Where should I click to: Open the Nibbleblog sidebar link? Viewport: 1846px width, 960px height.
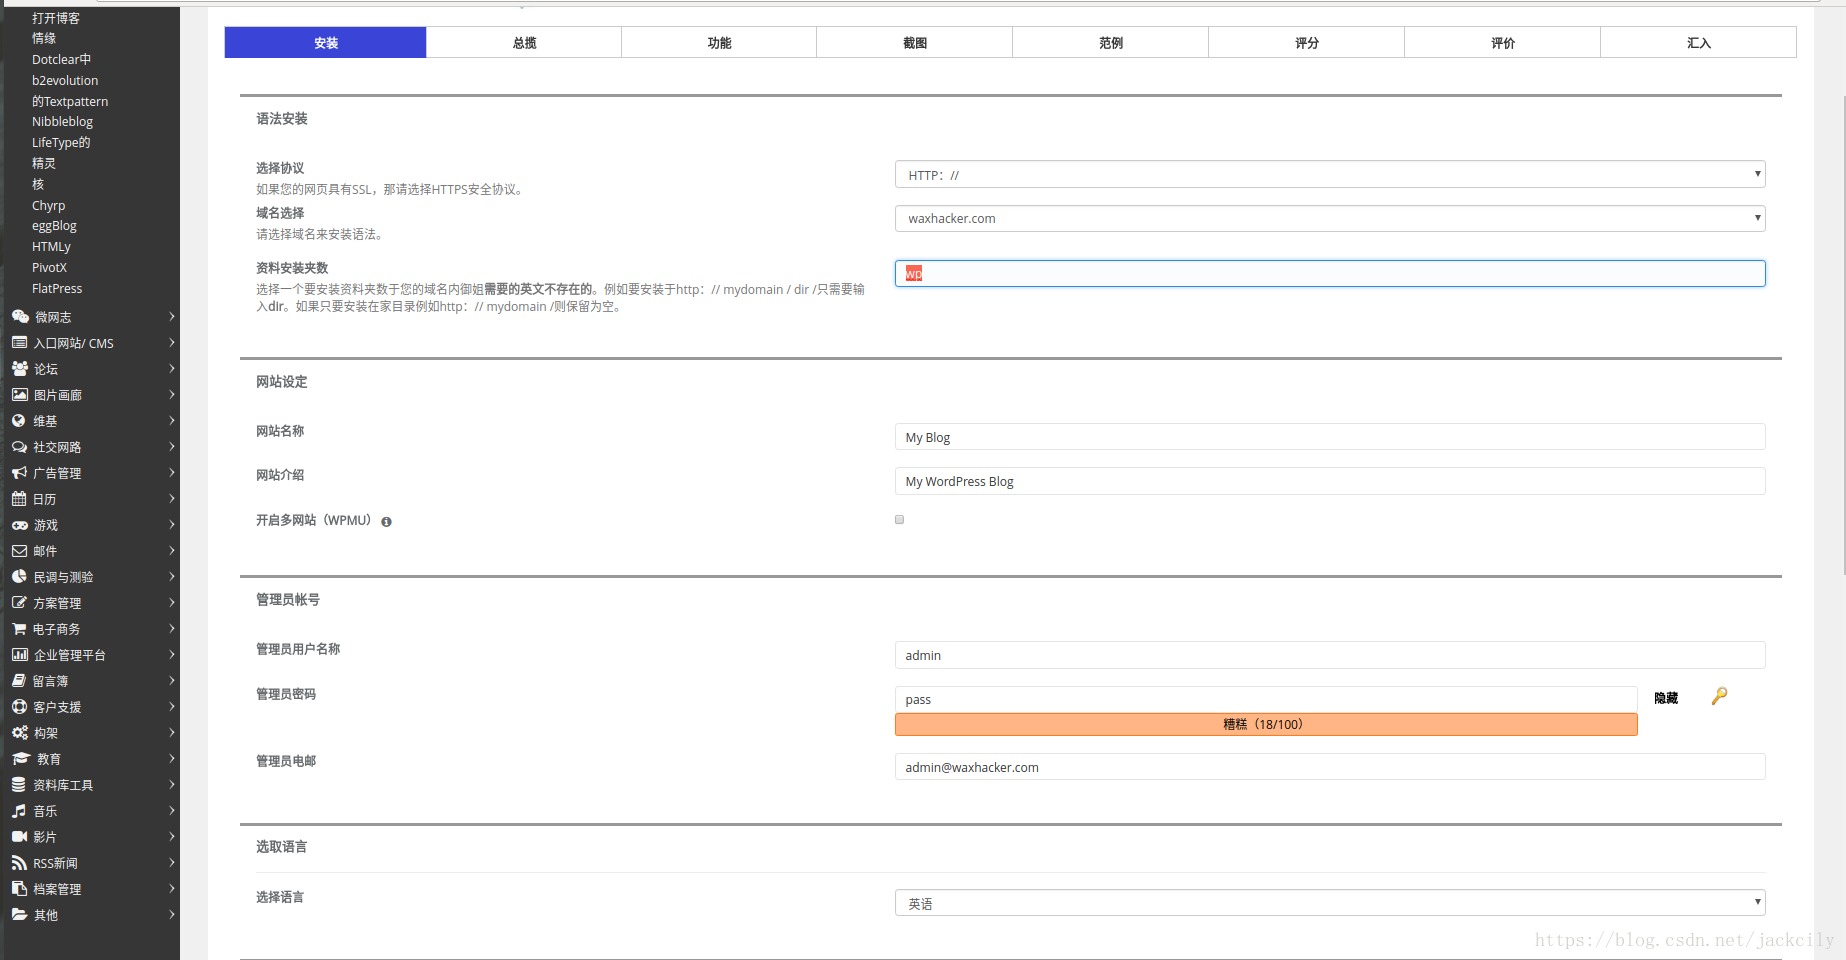(62, 121)
